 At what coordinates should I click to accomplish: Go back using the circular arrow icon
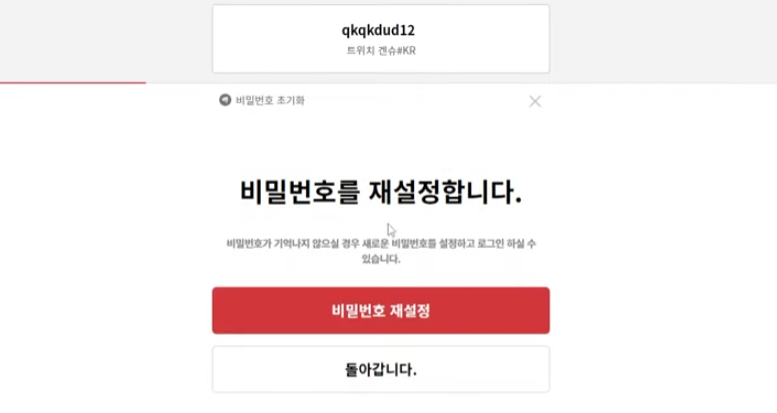click(225, 100)
